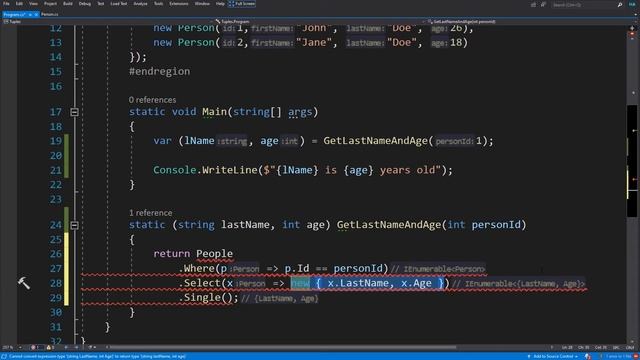Click line number 22 in the margin
This screenshot has height=360, width=640.
[x=56, y=184]
